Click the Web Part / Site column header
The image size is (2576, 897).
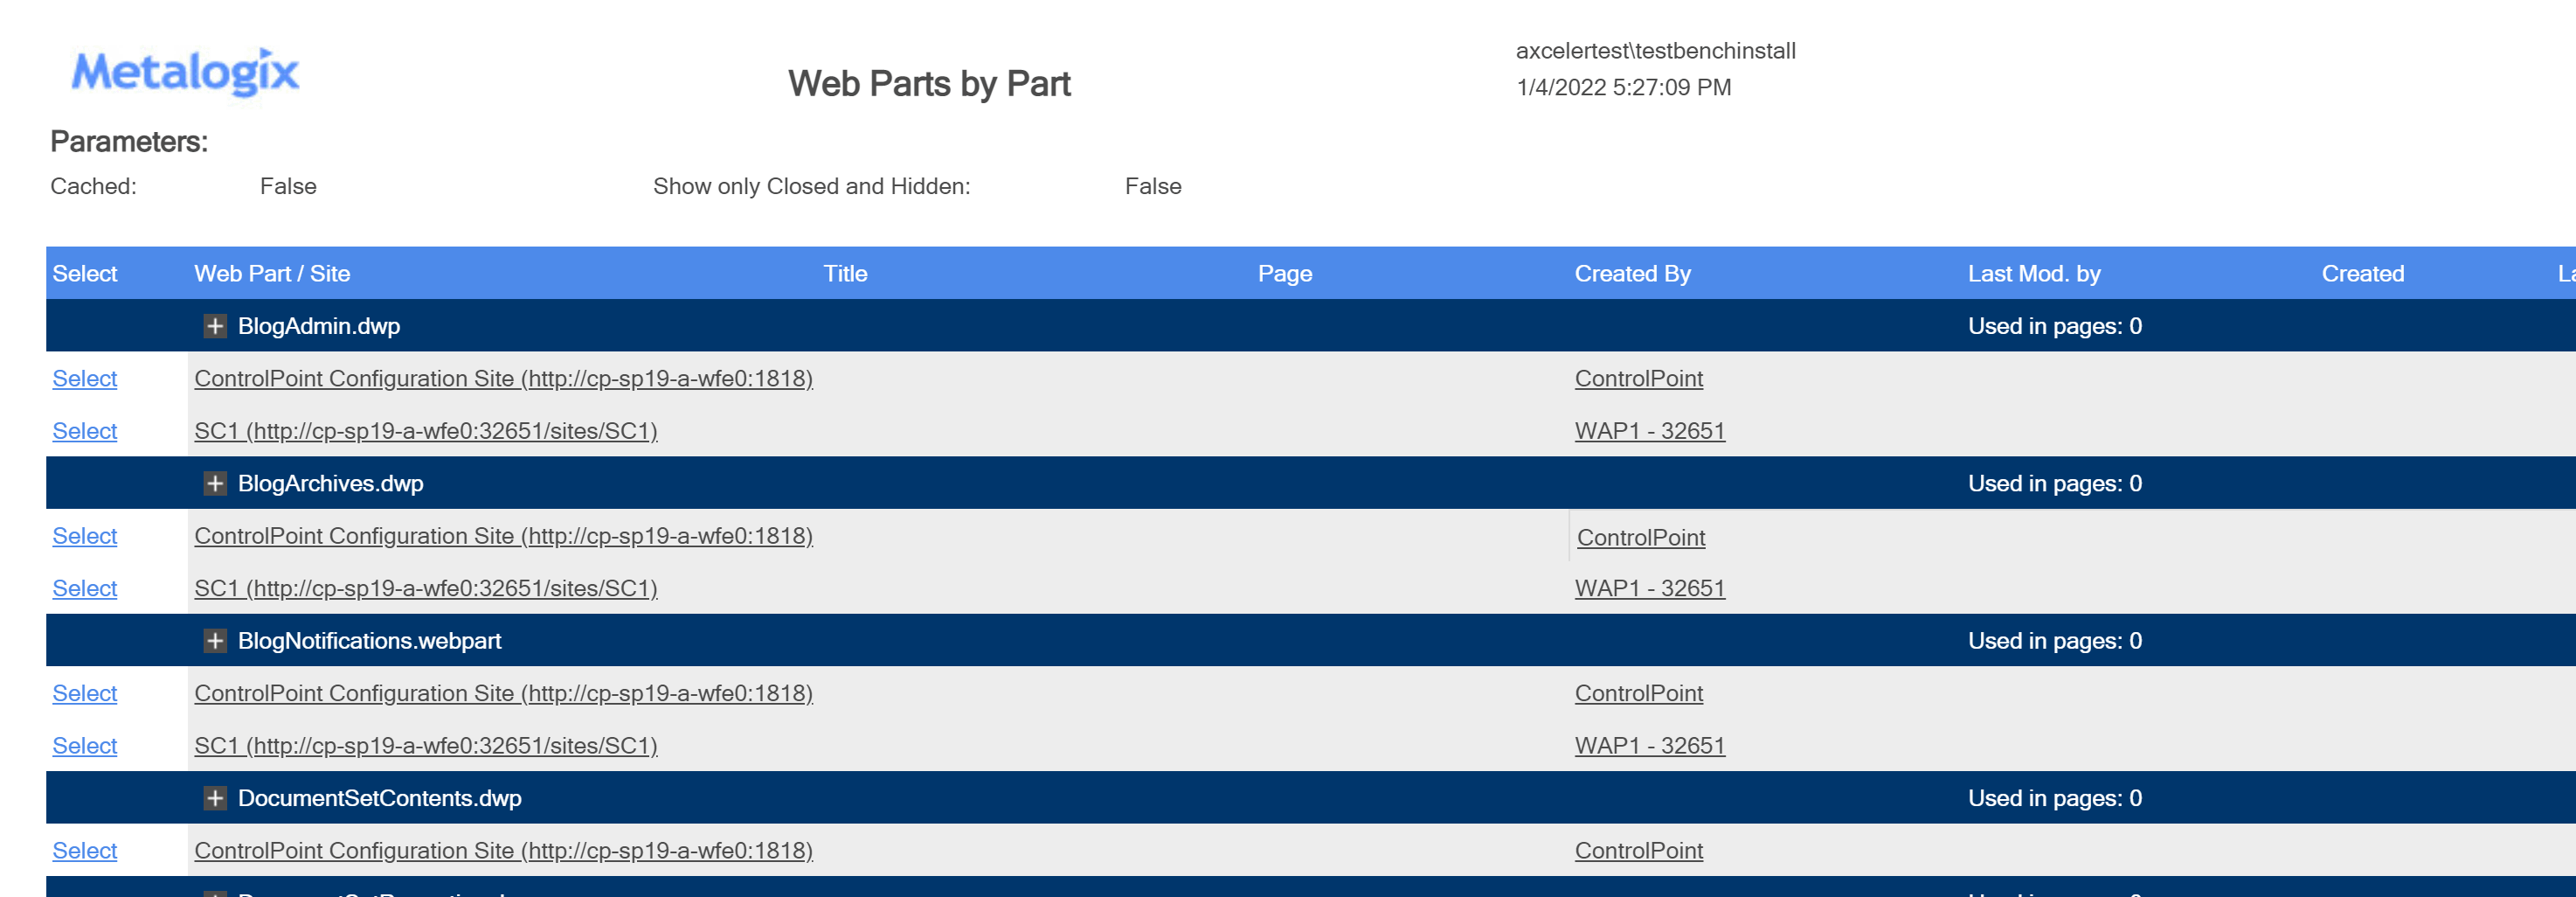point(272,273)
